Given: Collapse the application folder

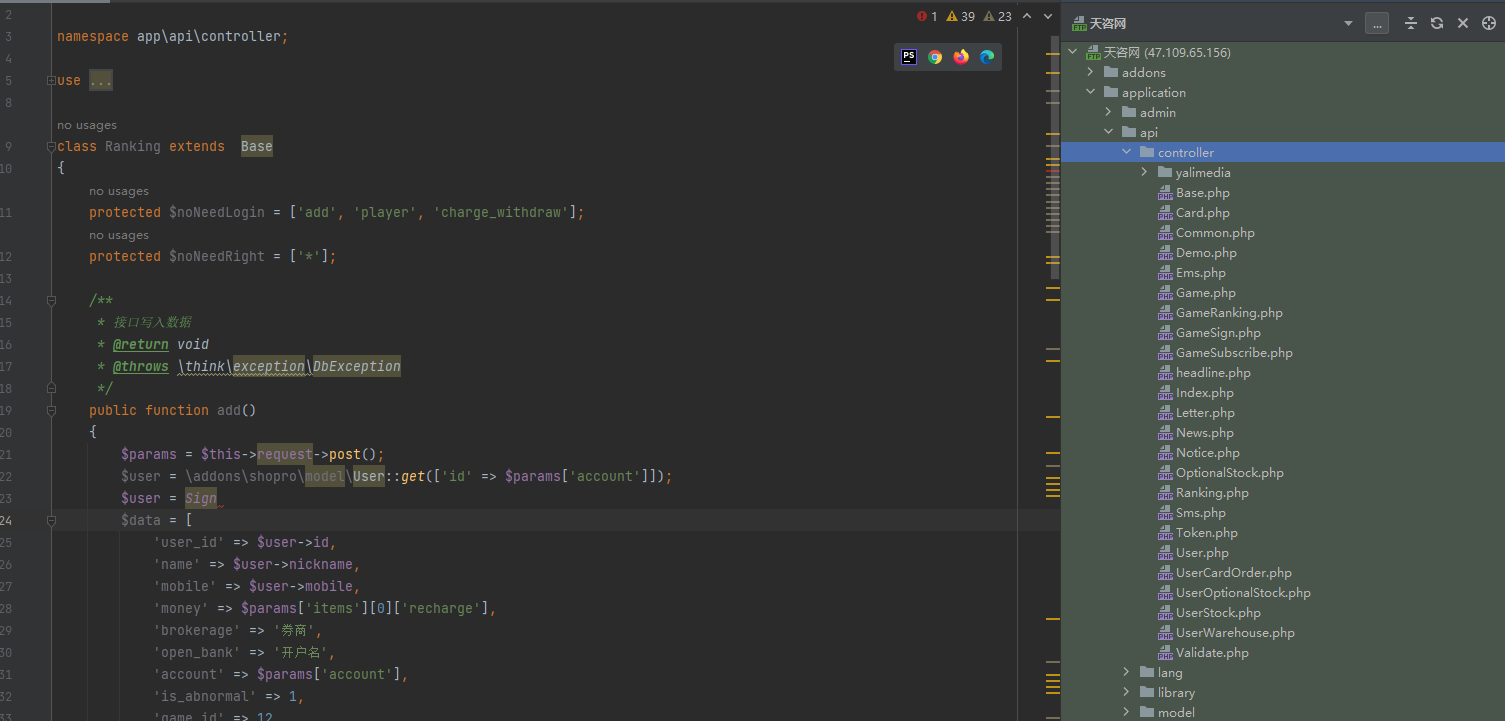Looking at the screenshot, I should (x=1092, y=92).
